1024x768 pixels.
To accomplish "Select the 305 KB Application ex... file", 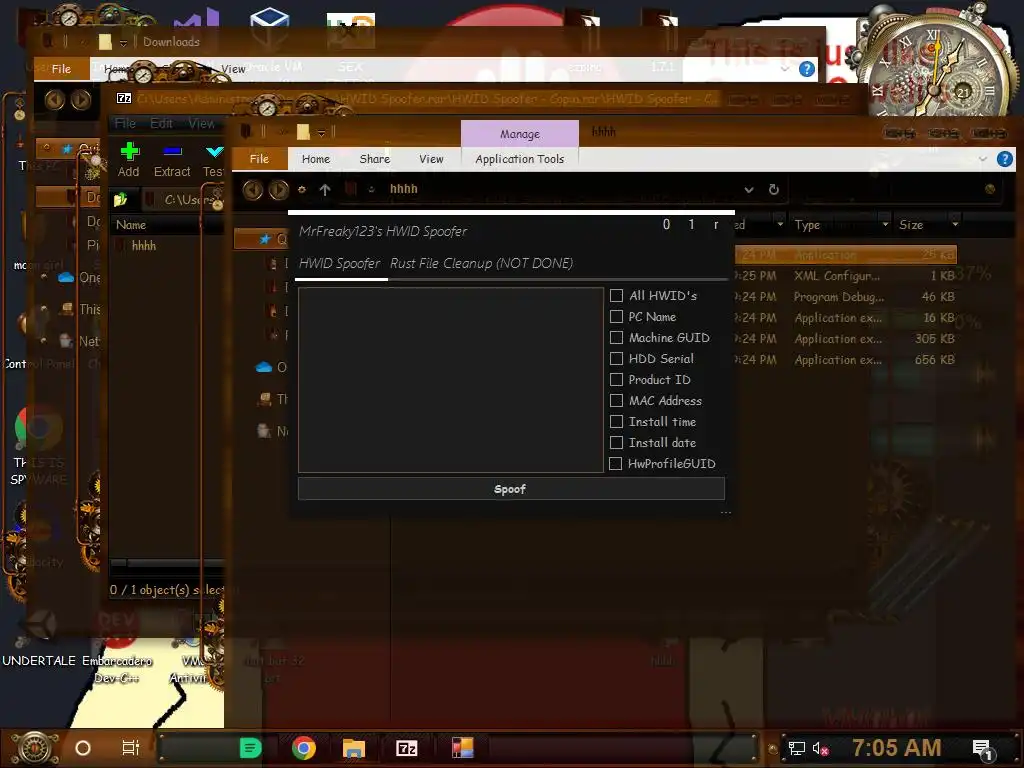I will coord(846,339).
